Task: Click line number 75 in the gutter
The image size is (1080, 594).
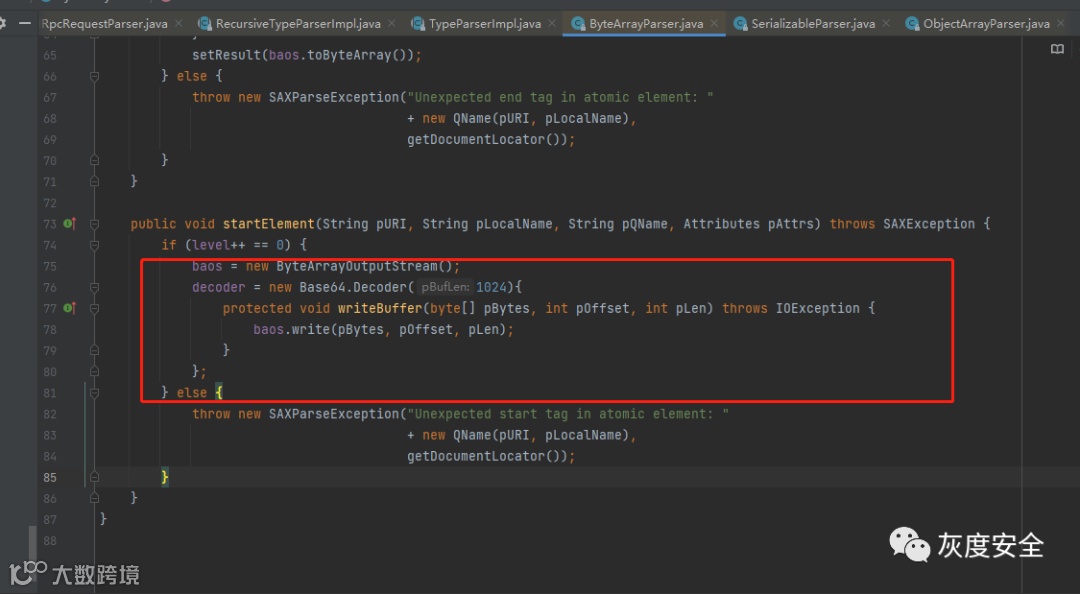Action: coord(50,266)
